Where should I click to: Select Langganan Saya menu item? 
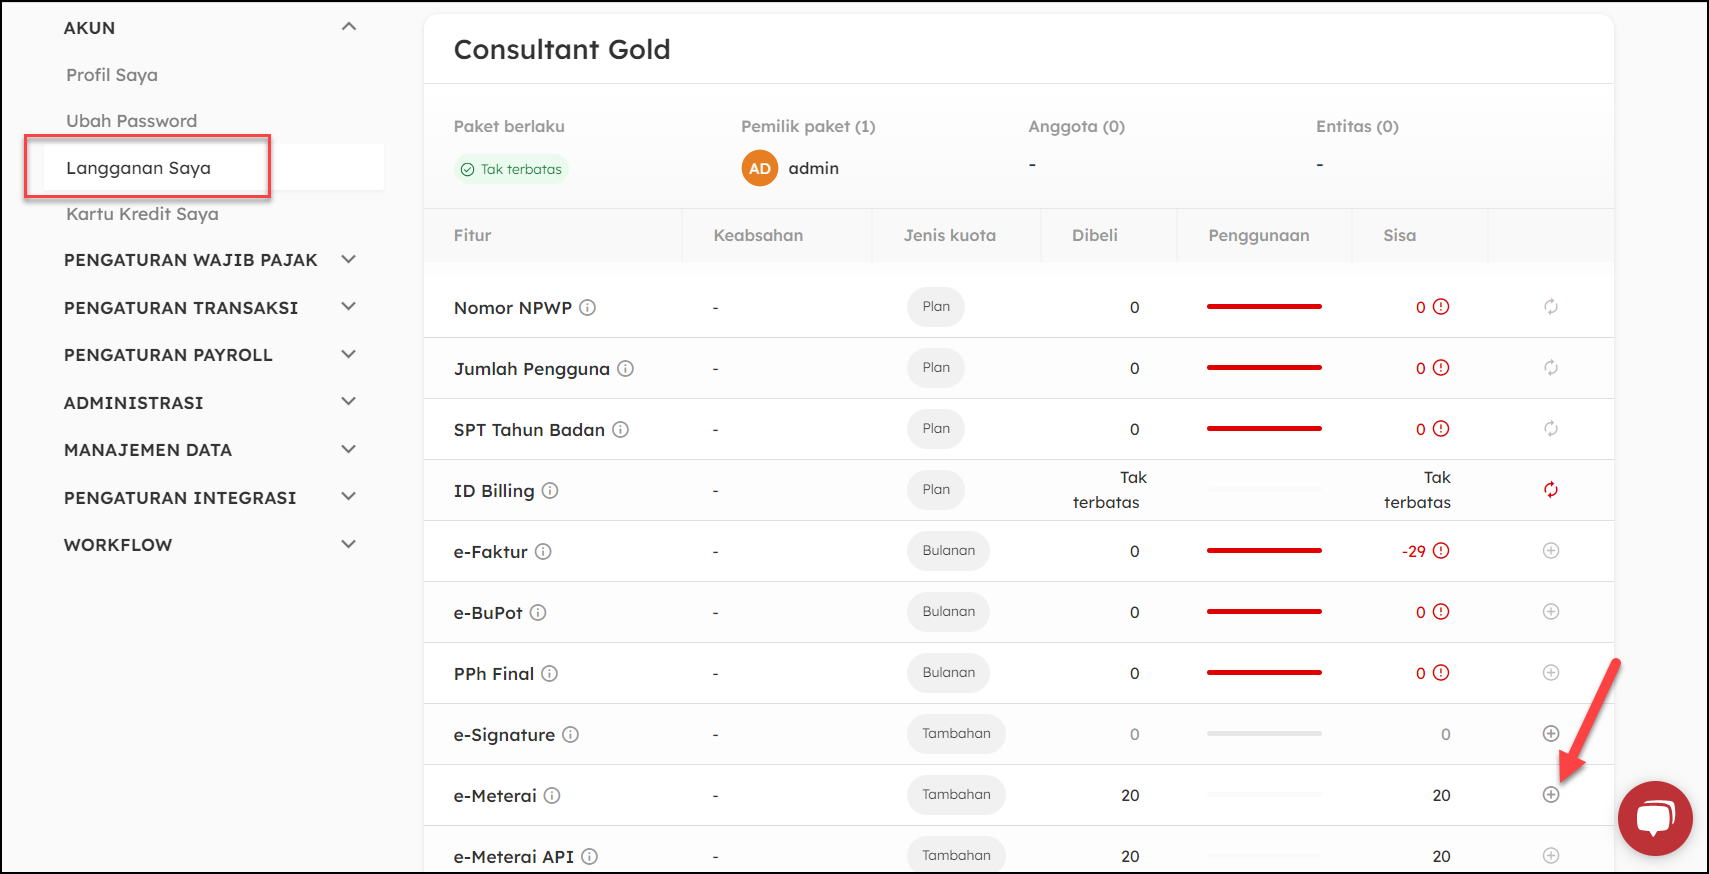pos(138,168)
